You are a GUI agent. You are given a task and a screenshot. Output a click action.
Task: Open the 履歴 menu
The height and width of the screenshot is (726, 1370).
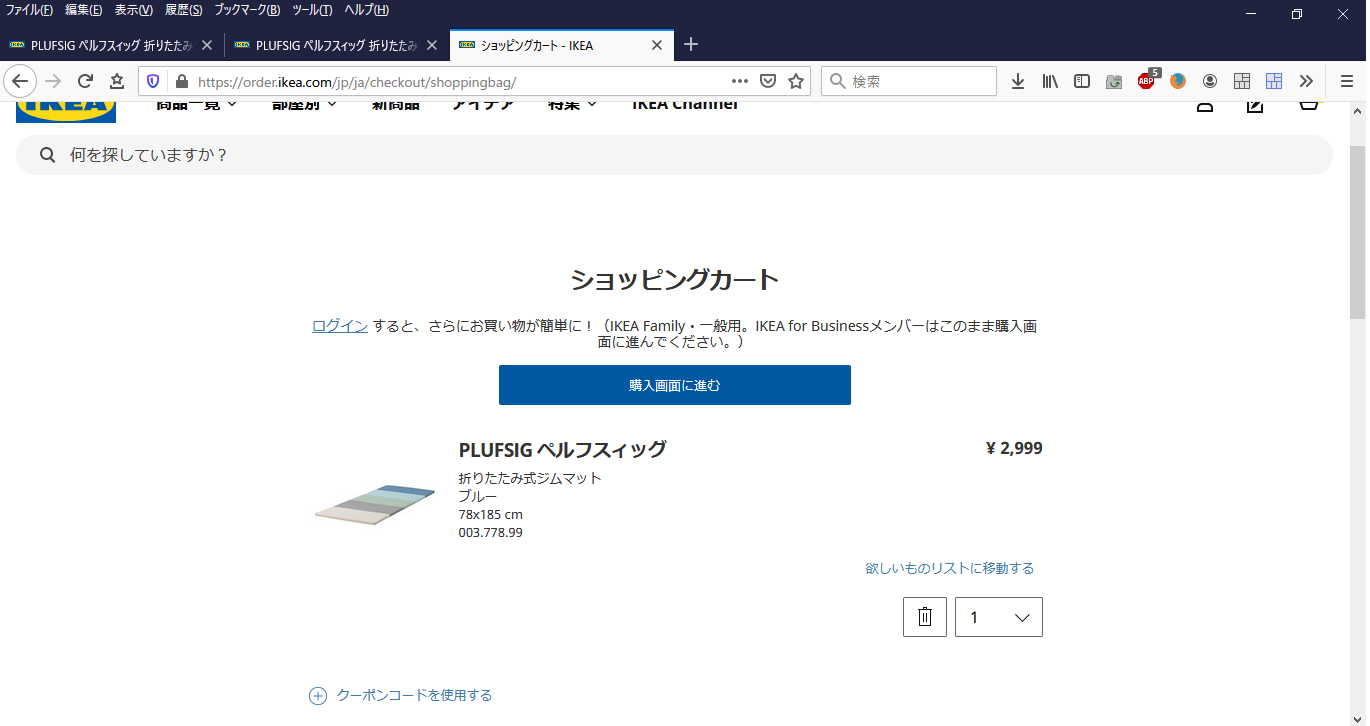(183, 10)
